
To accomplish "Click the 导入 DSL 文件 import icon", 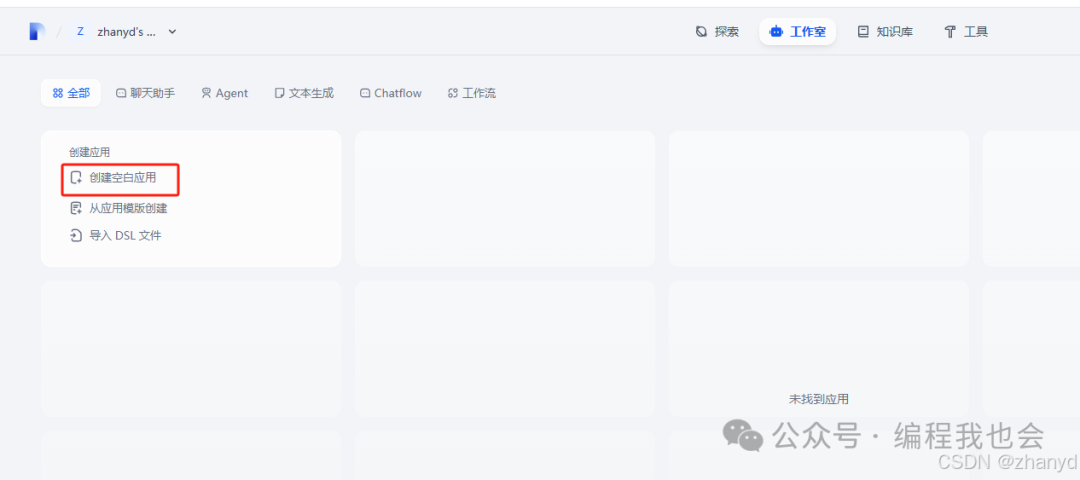I will tap(76, 236).
